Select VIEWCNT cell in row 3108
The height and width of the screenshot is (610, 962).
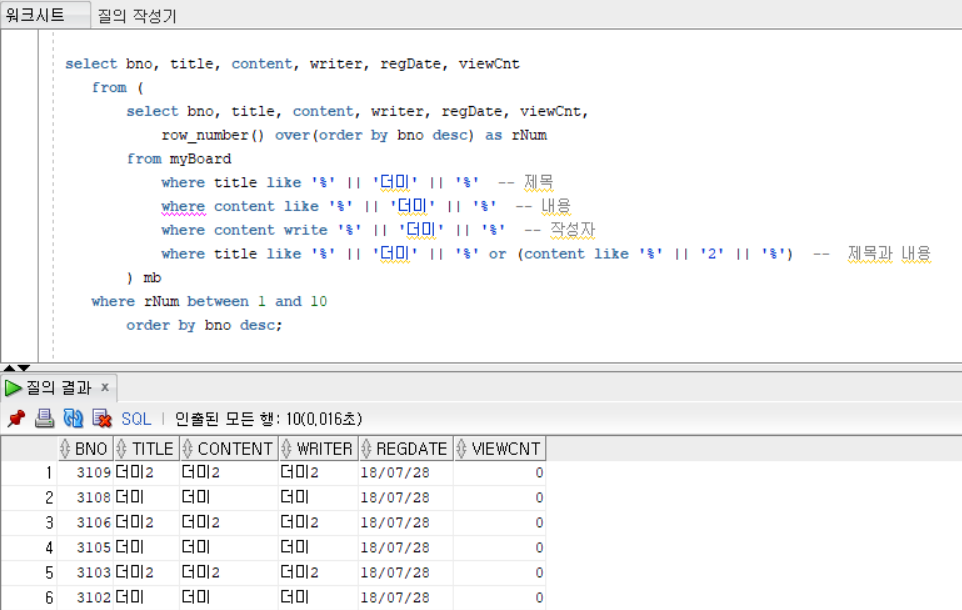(499, 498)
